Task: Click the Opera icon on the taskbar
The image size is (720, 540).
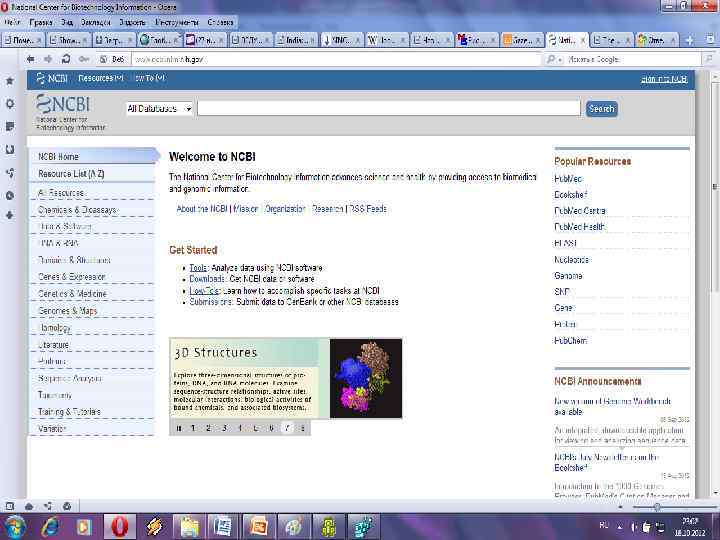Action: click(x=119, y=527)
